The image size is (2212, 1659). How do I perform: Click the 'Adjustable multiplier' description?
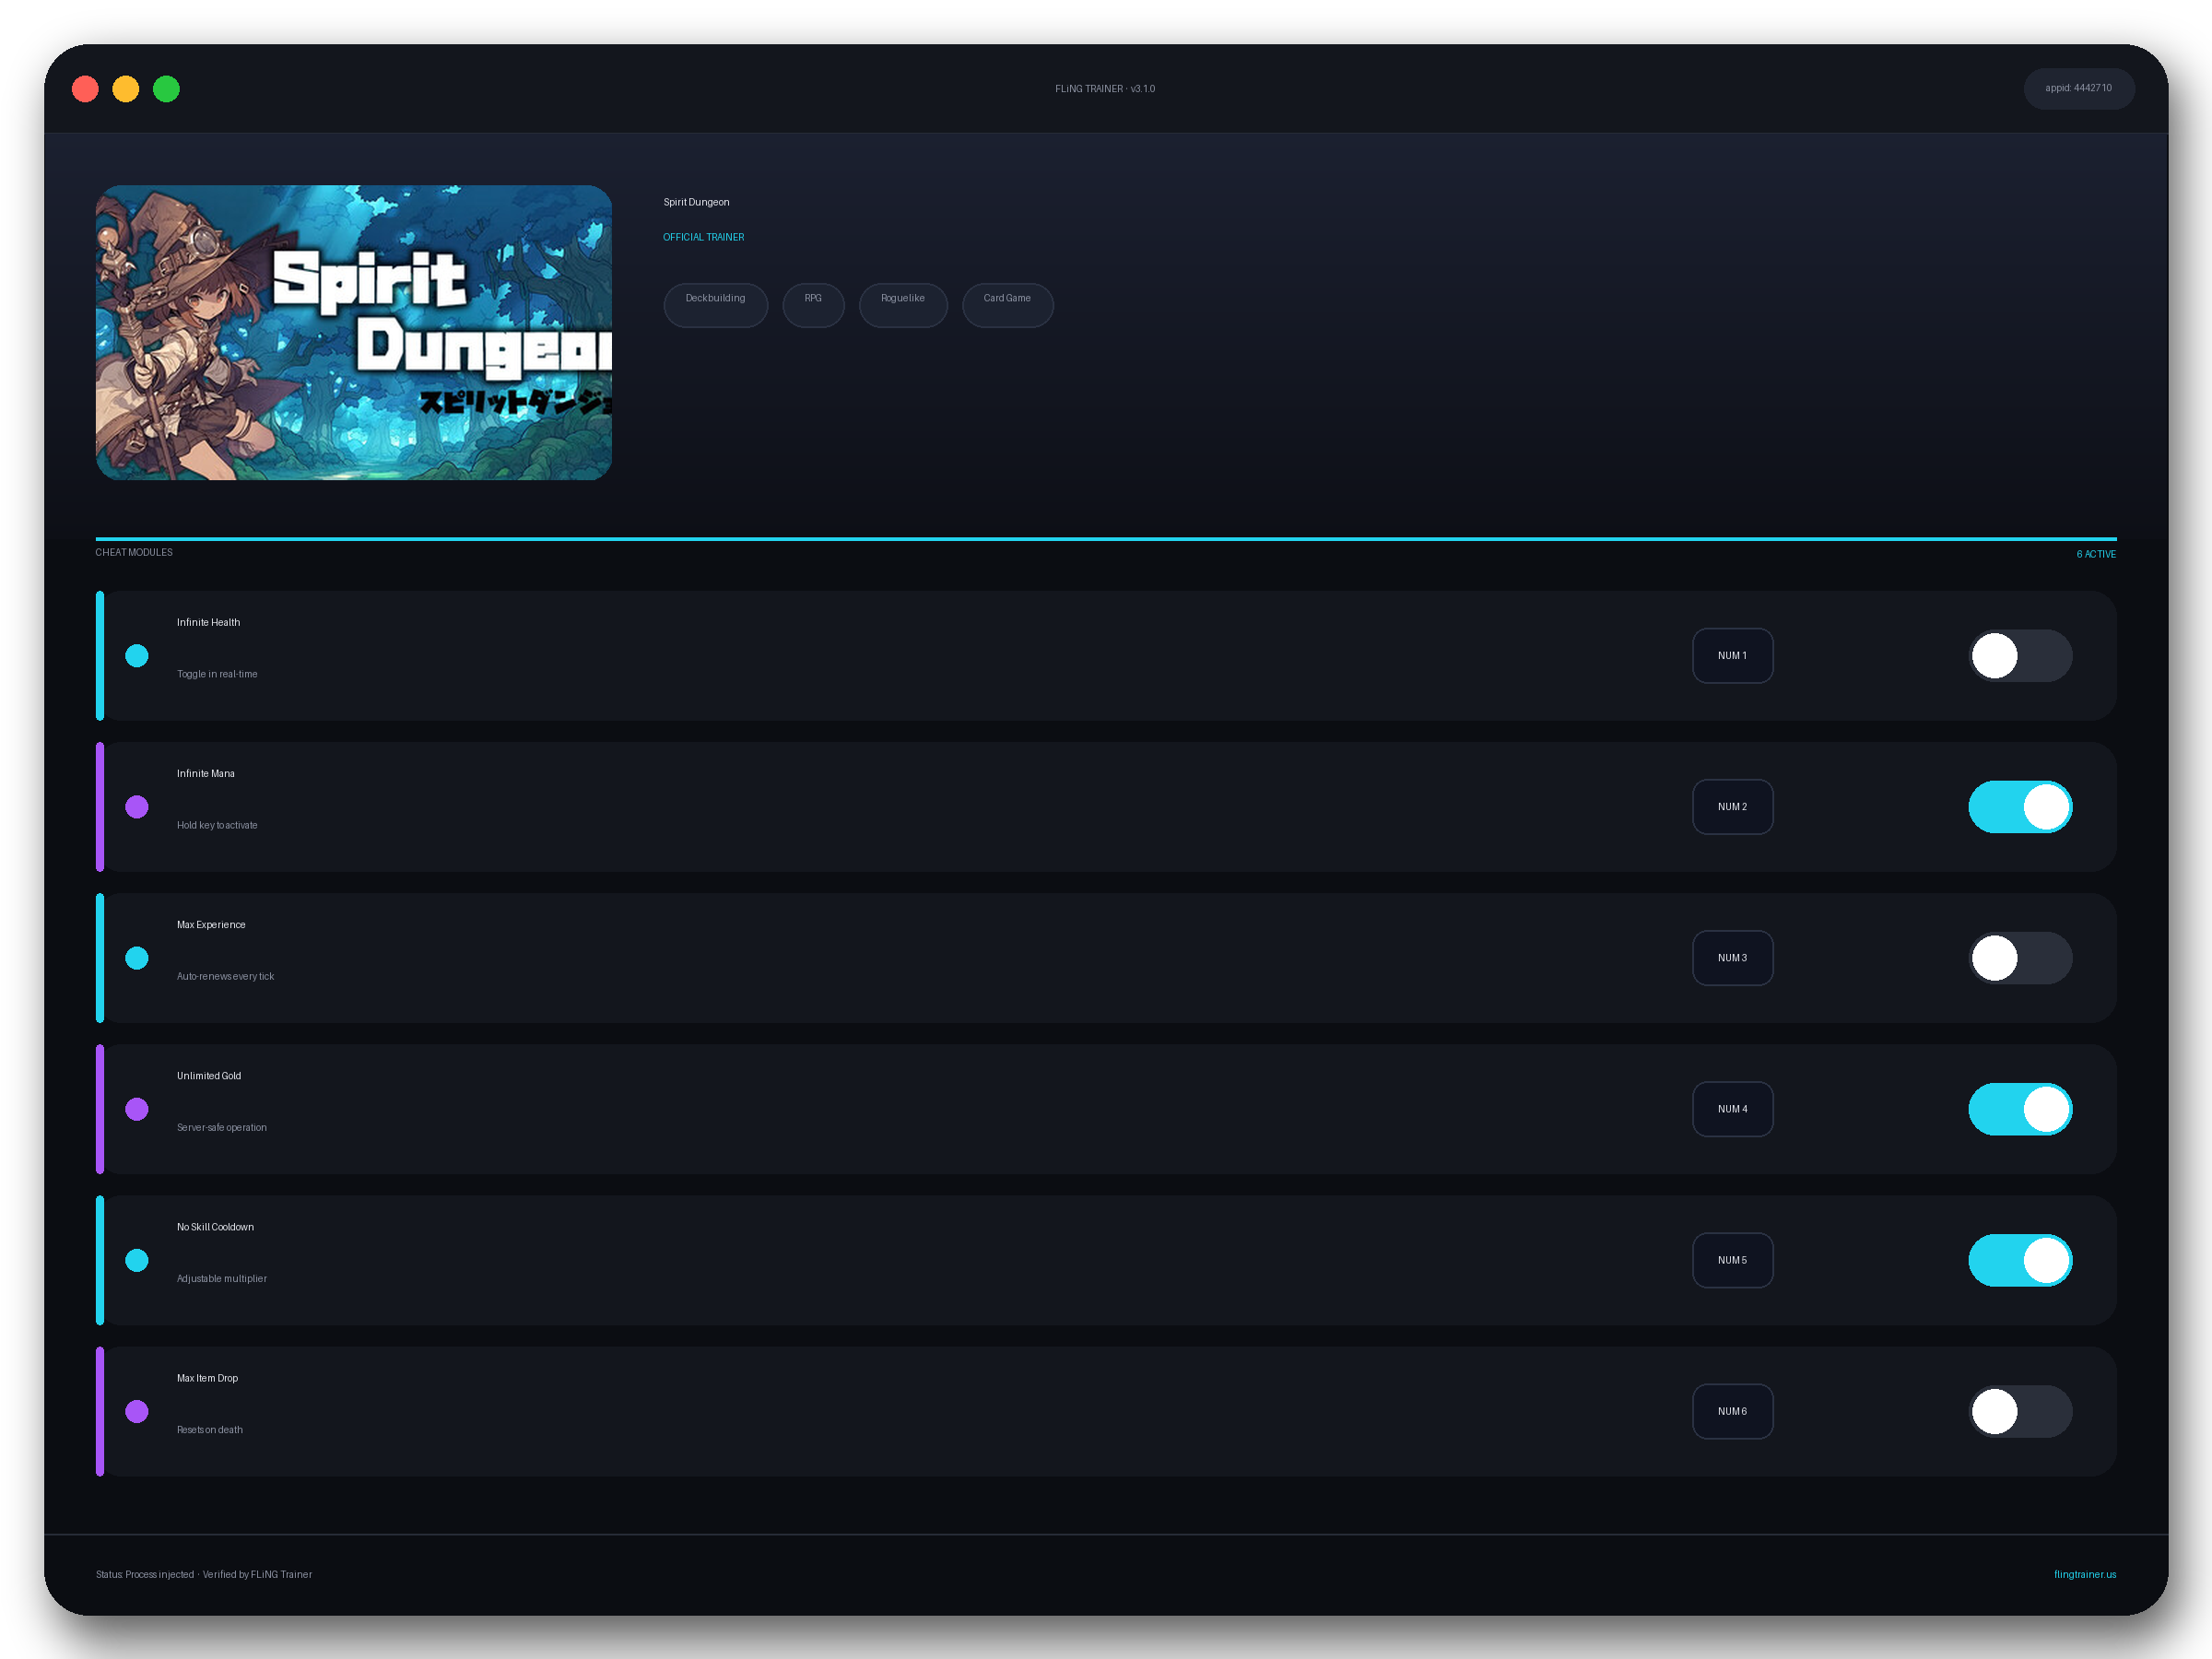(x=222, y=1278)
